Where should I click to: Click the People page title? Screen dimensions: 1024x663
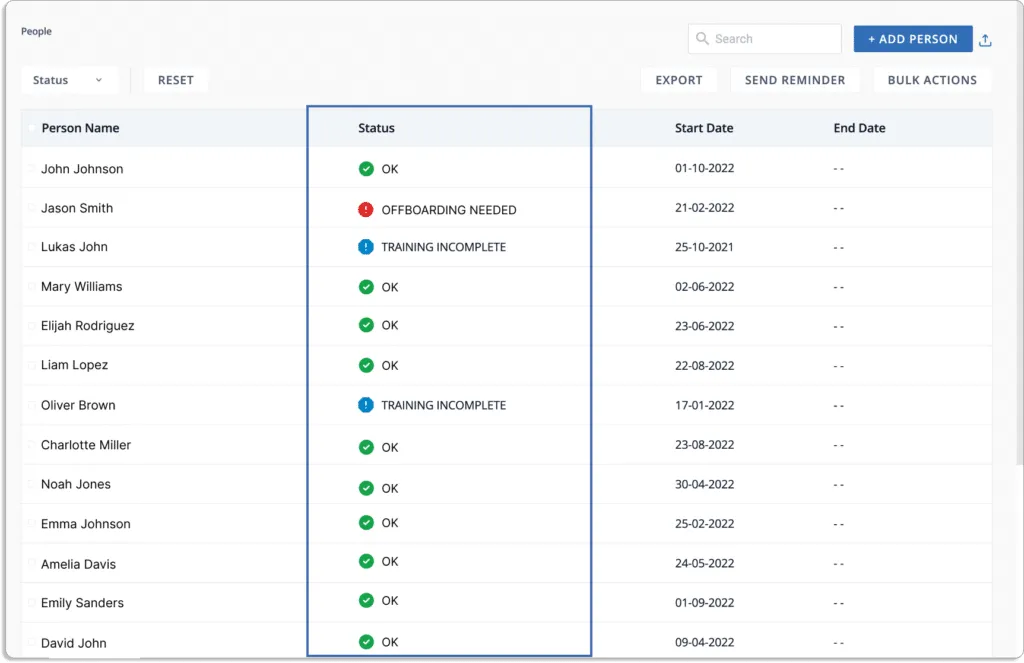pyautogui.click(x=36, y=31)
